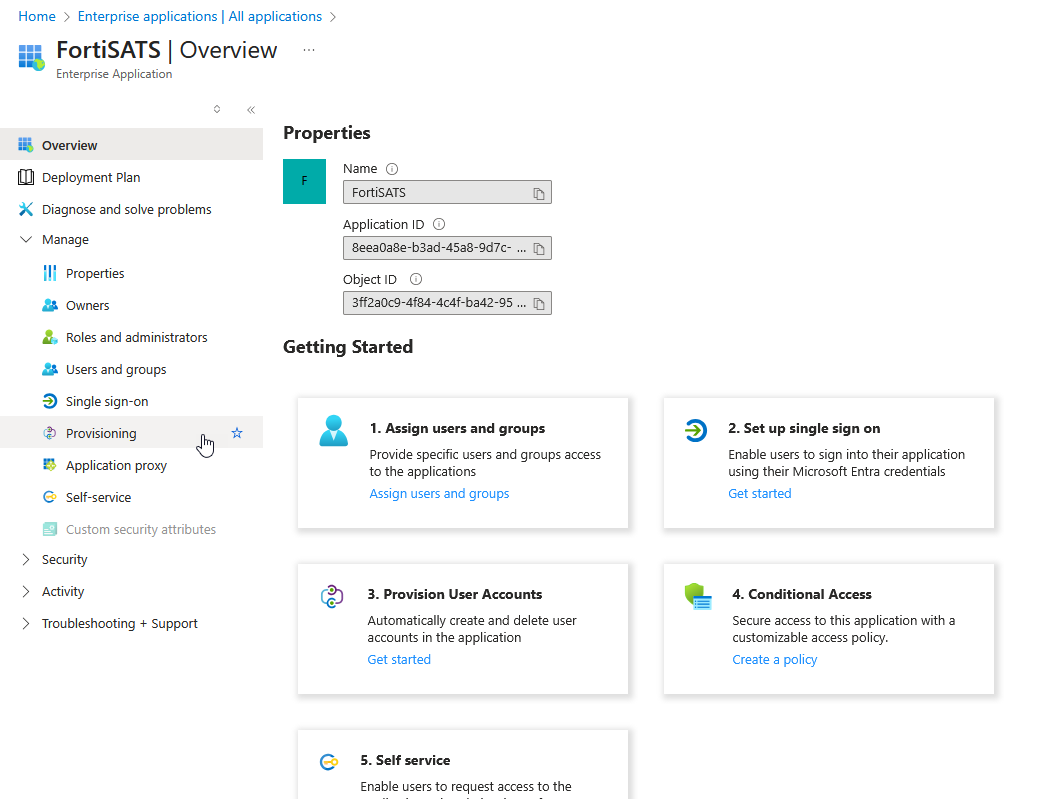
Task: Click the Provision User Accounts card icon
Action: [332, 597]
